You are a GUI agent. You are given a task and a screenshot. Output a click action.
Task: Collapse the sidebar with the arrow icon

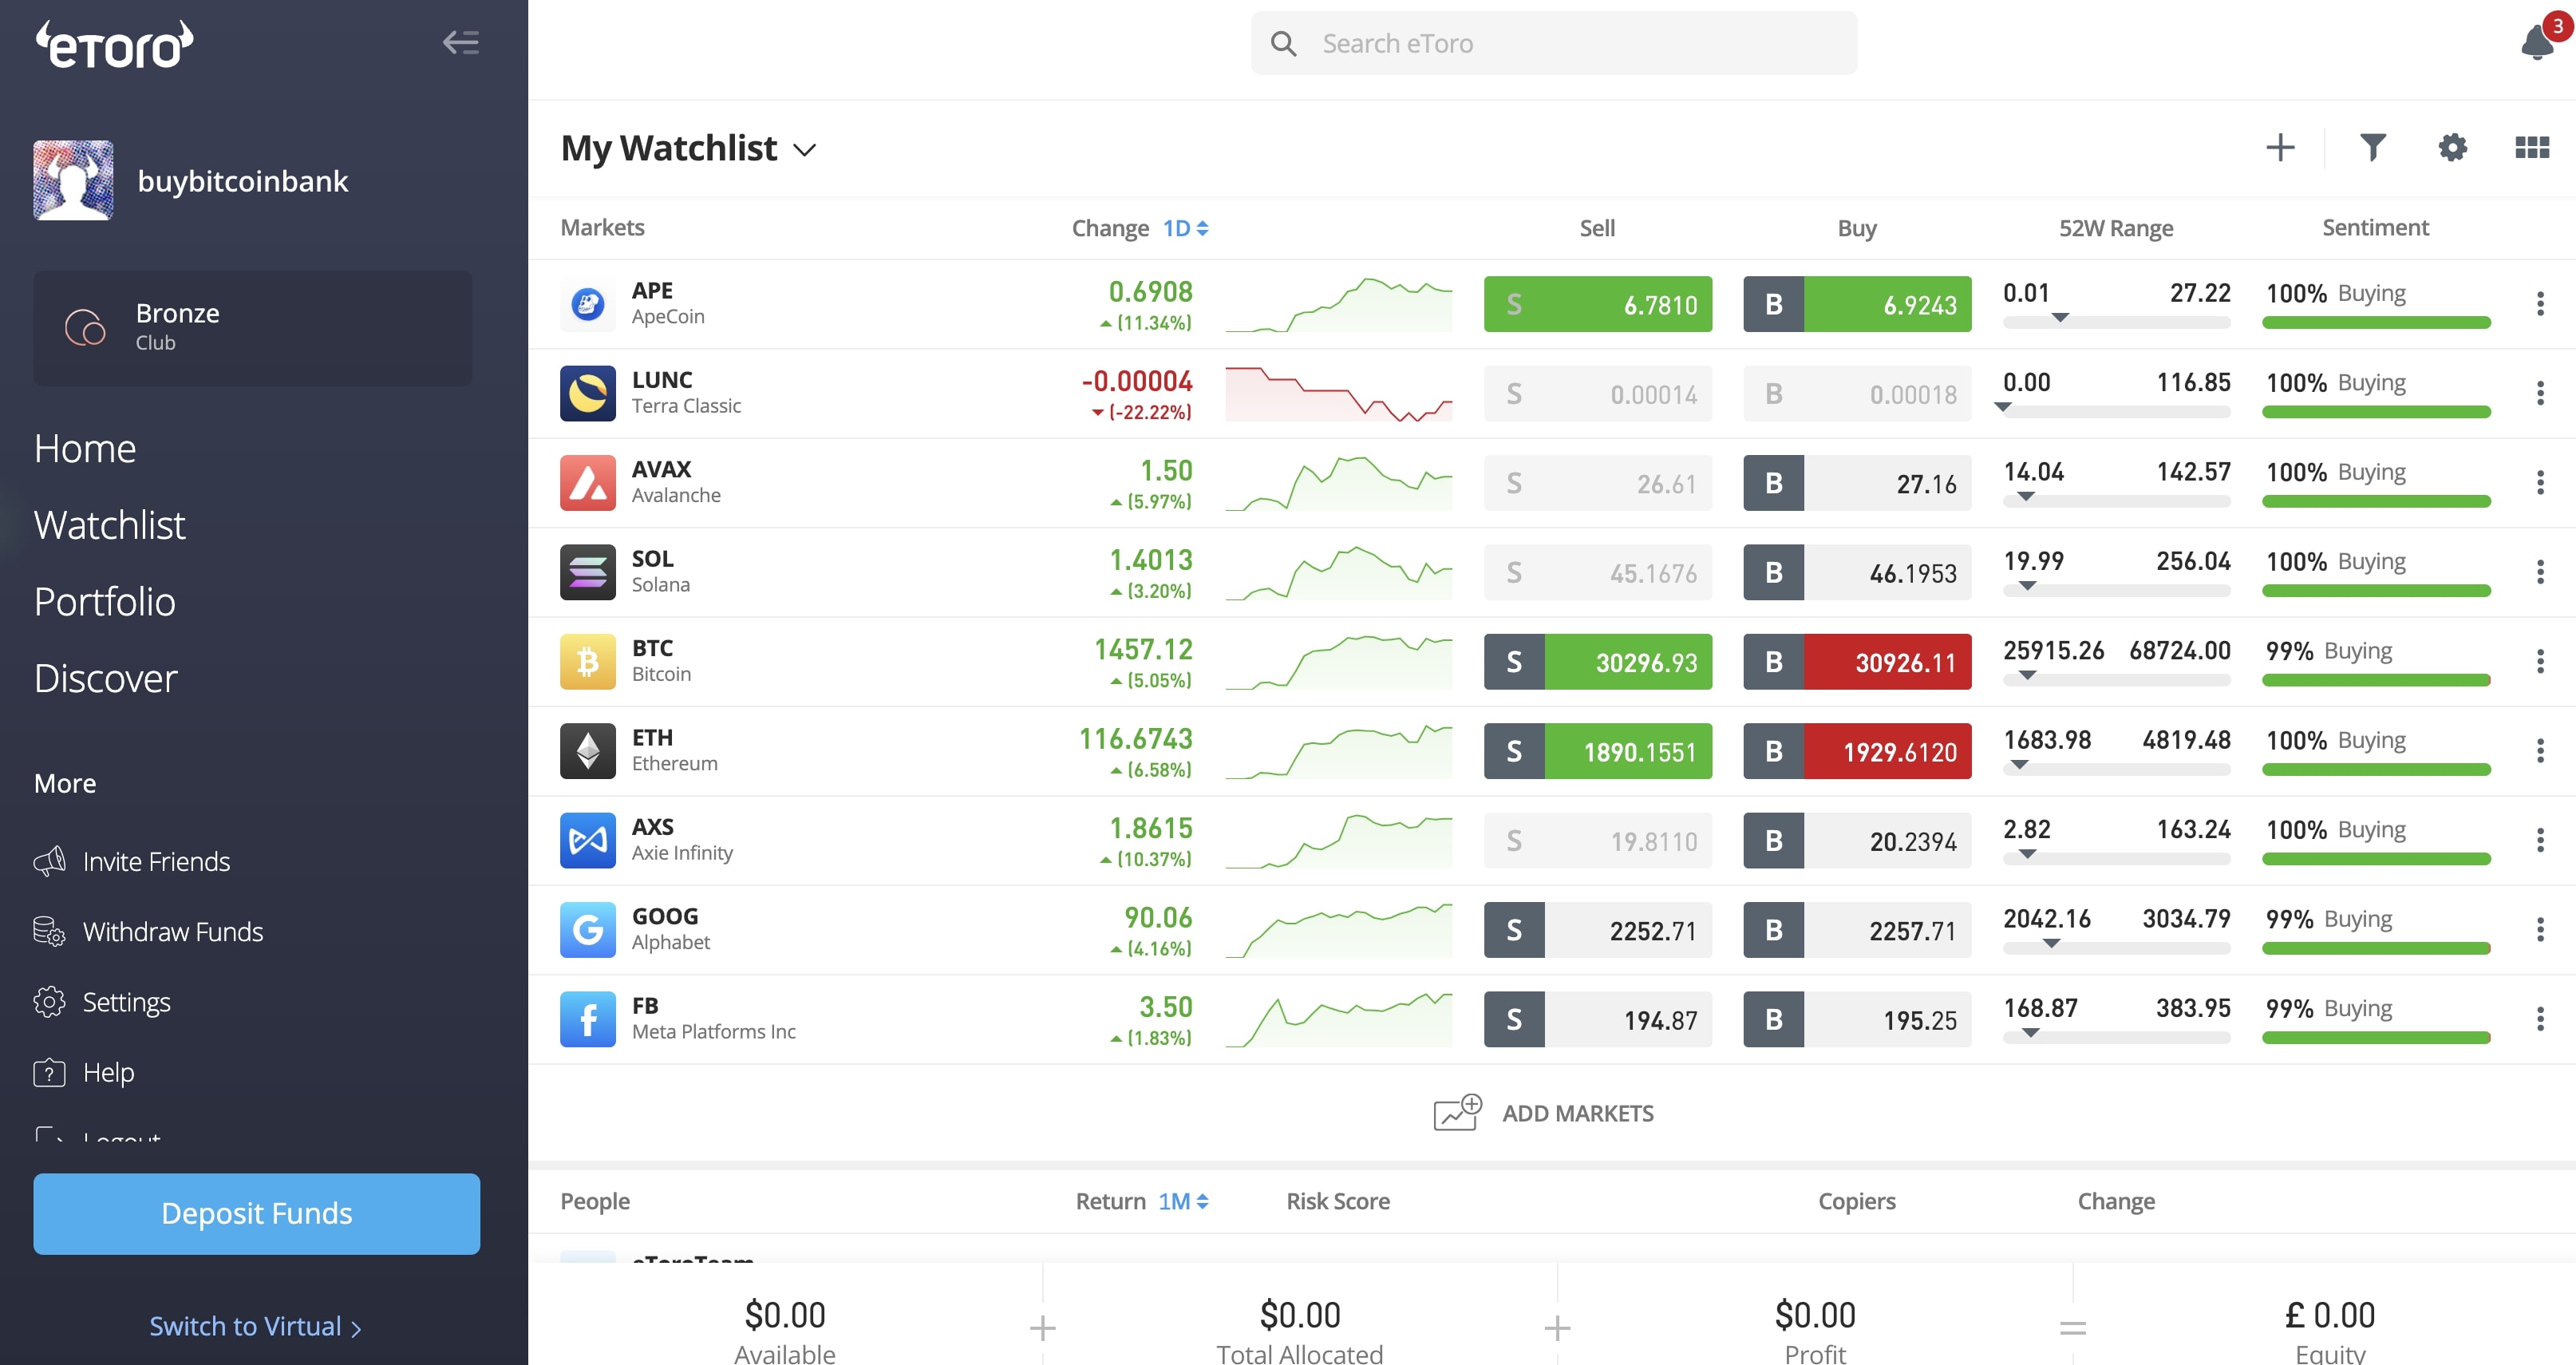[461, 42]
